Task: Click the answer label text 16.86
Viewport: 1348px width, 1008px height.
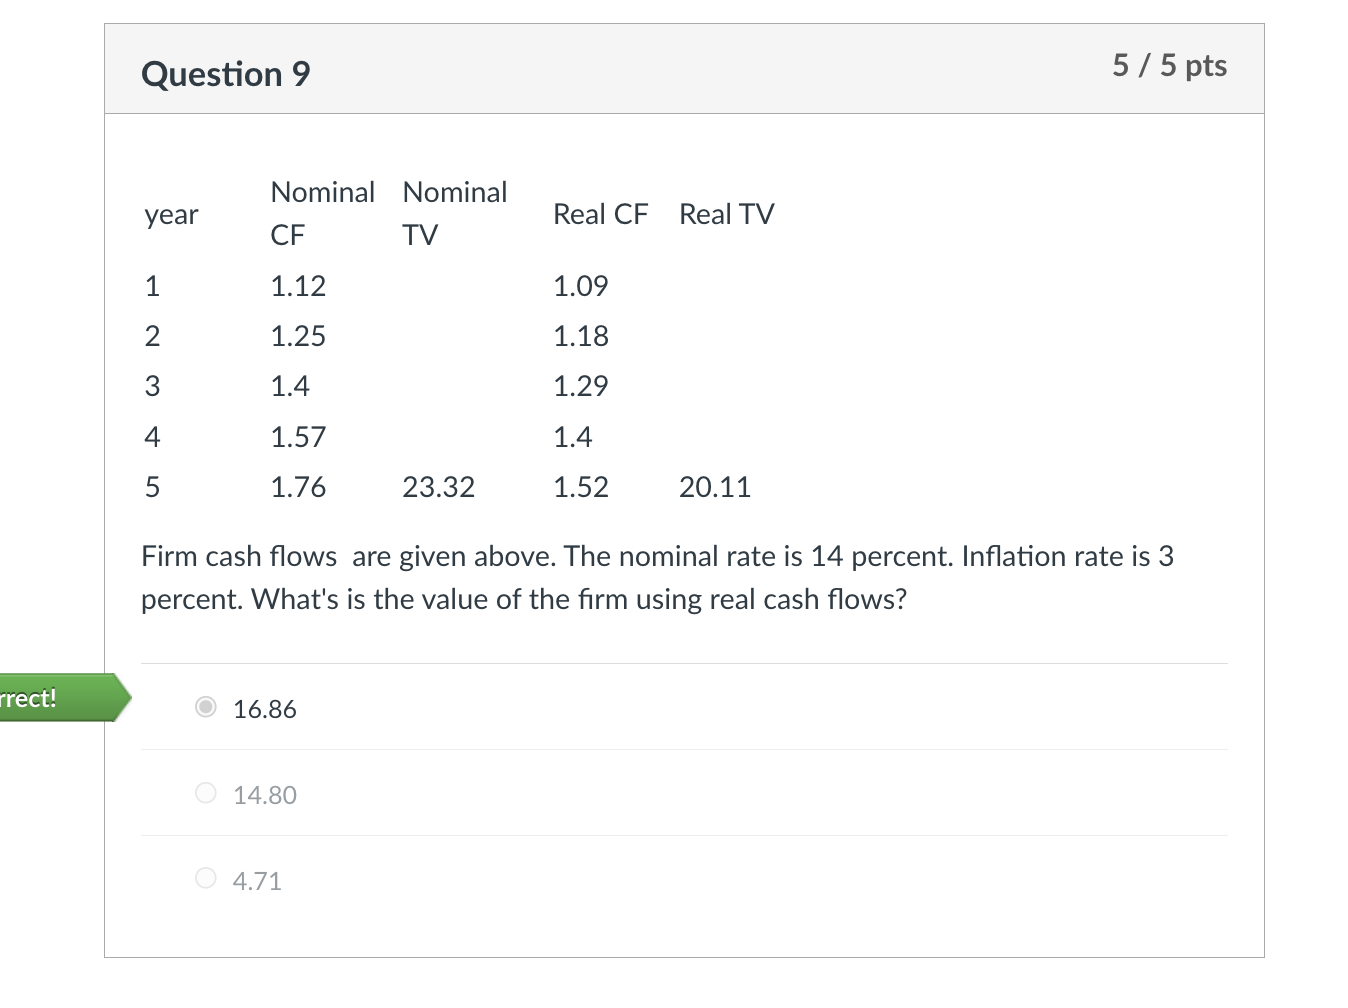Action: pyautogui.click(x=264, y=709)
